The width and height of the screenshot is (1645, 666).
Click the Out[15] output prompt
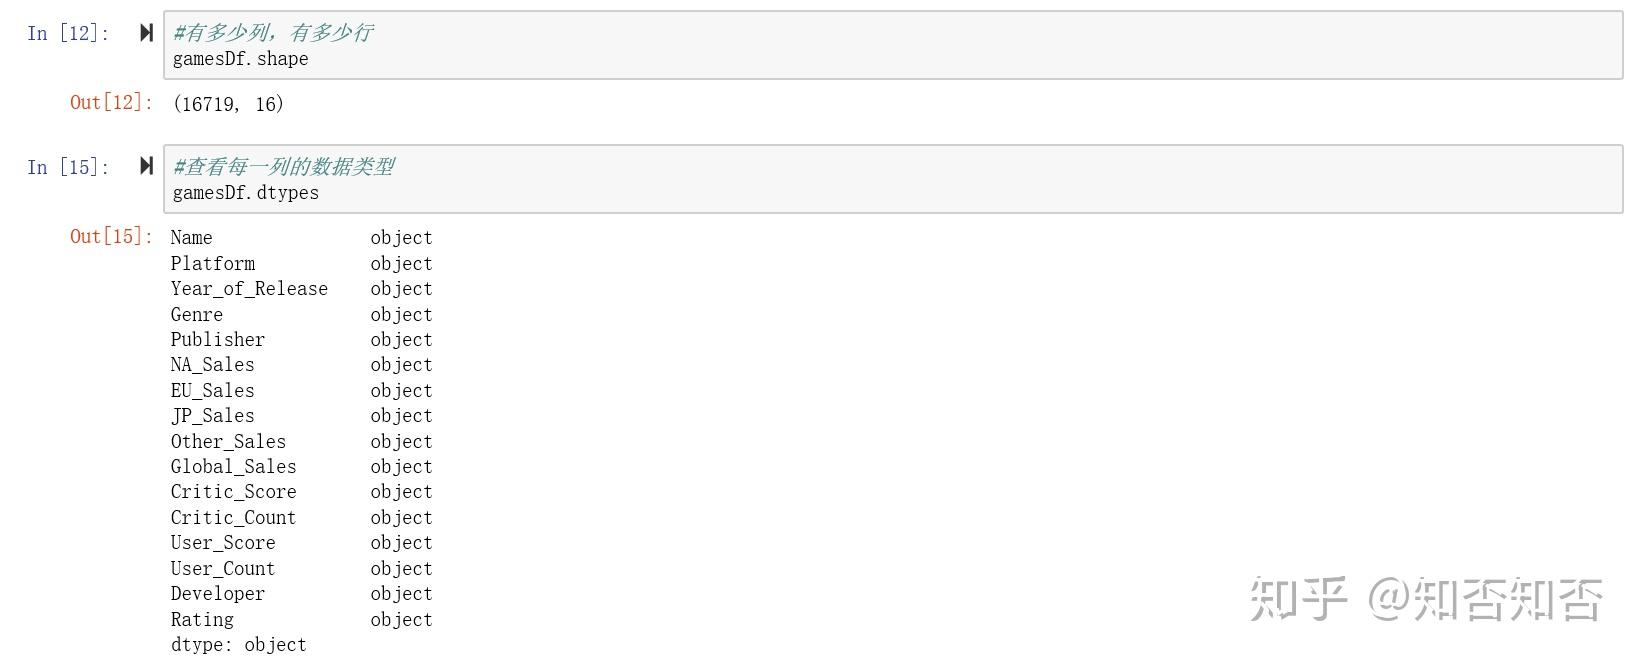pyautogui.click(x=111, y=237)
